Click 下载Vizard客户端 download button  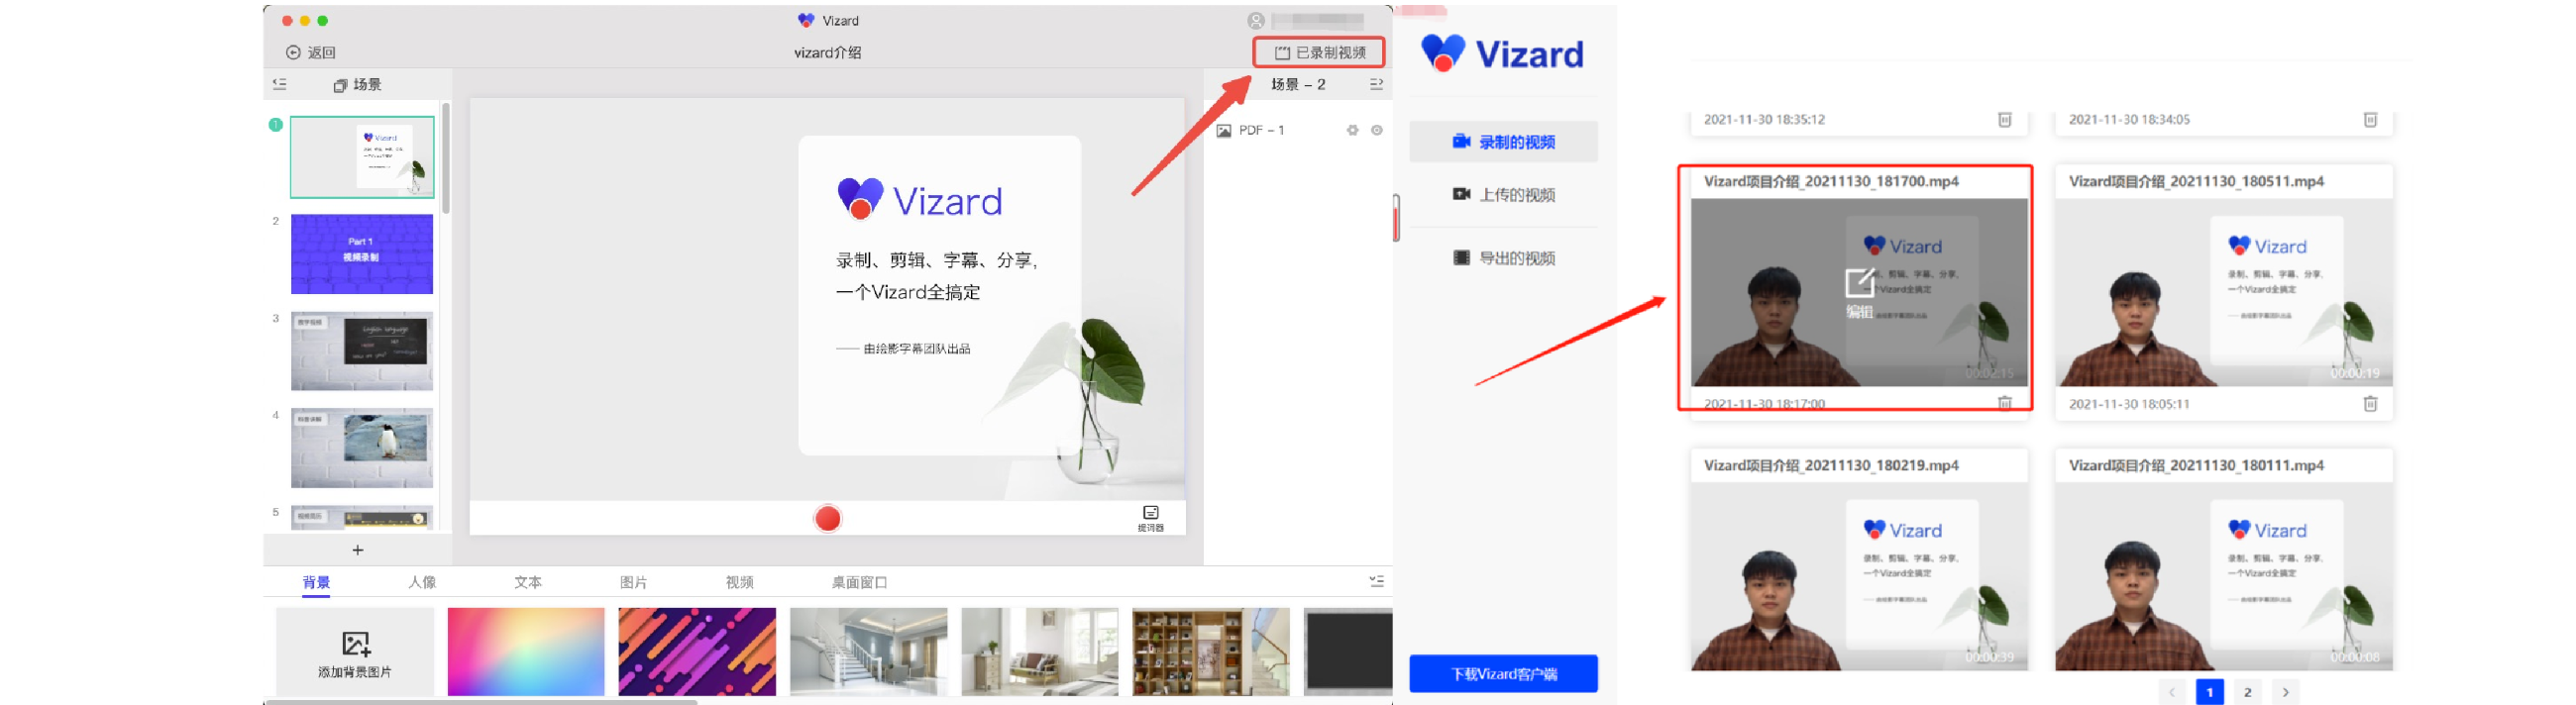click(x=1503, y=675)
